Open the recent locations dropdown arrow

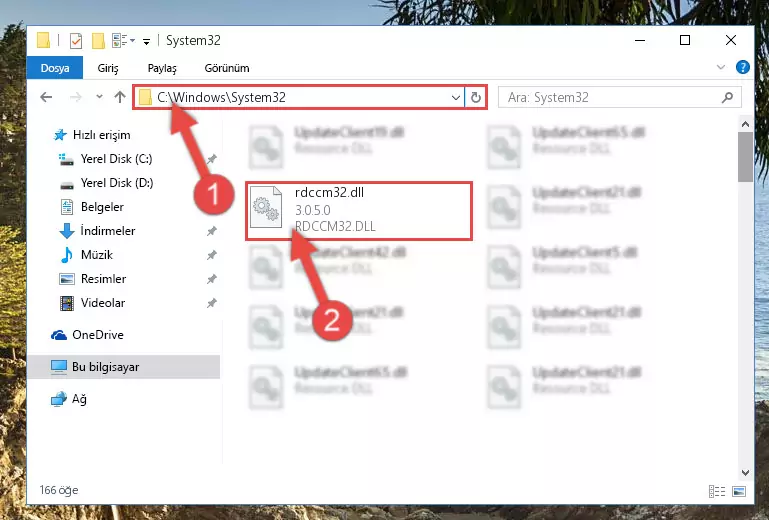coord(100,97)
